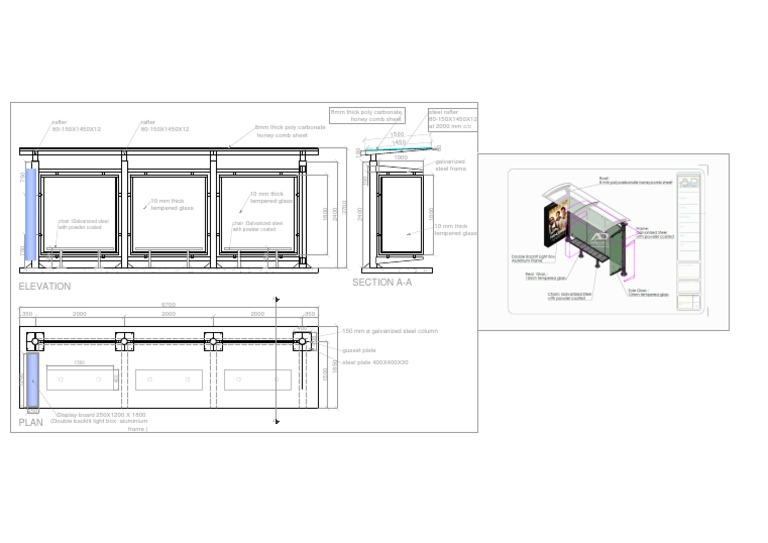Click the 6700 overall length dimension
768x543 pixels.
(168, 305)
